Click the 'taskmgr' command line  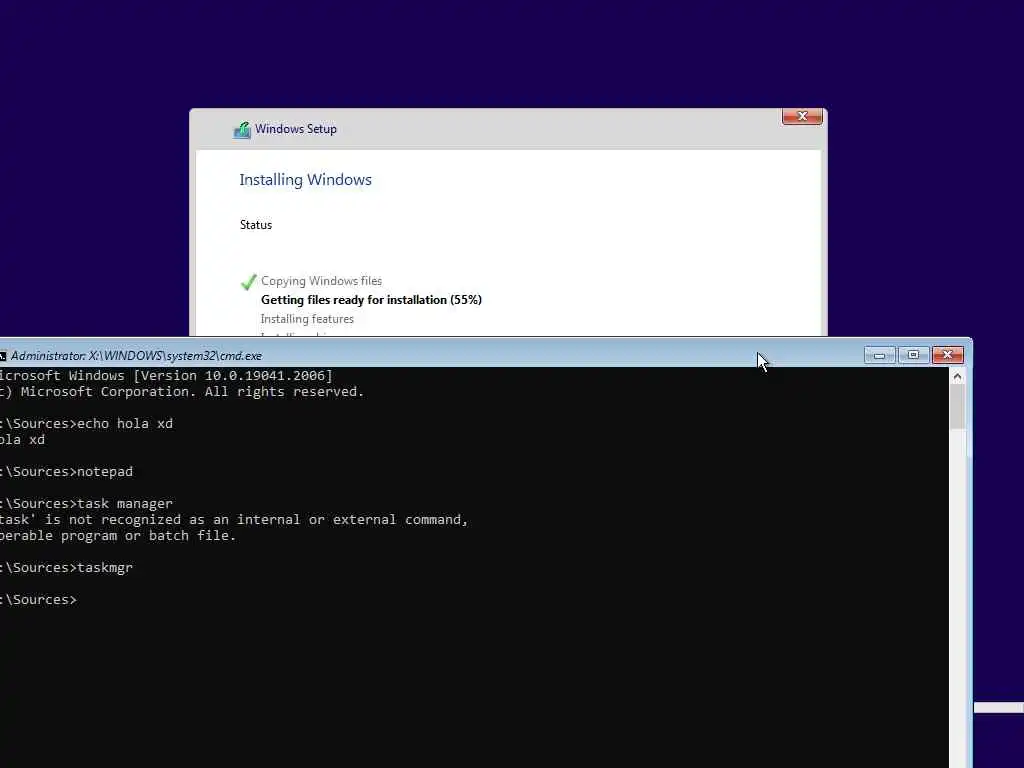(x=66, y=568)
